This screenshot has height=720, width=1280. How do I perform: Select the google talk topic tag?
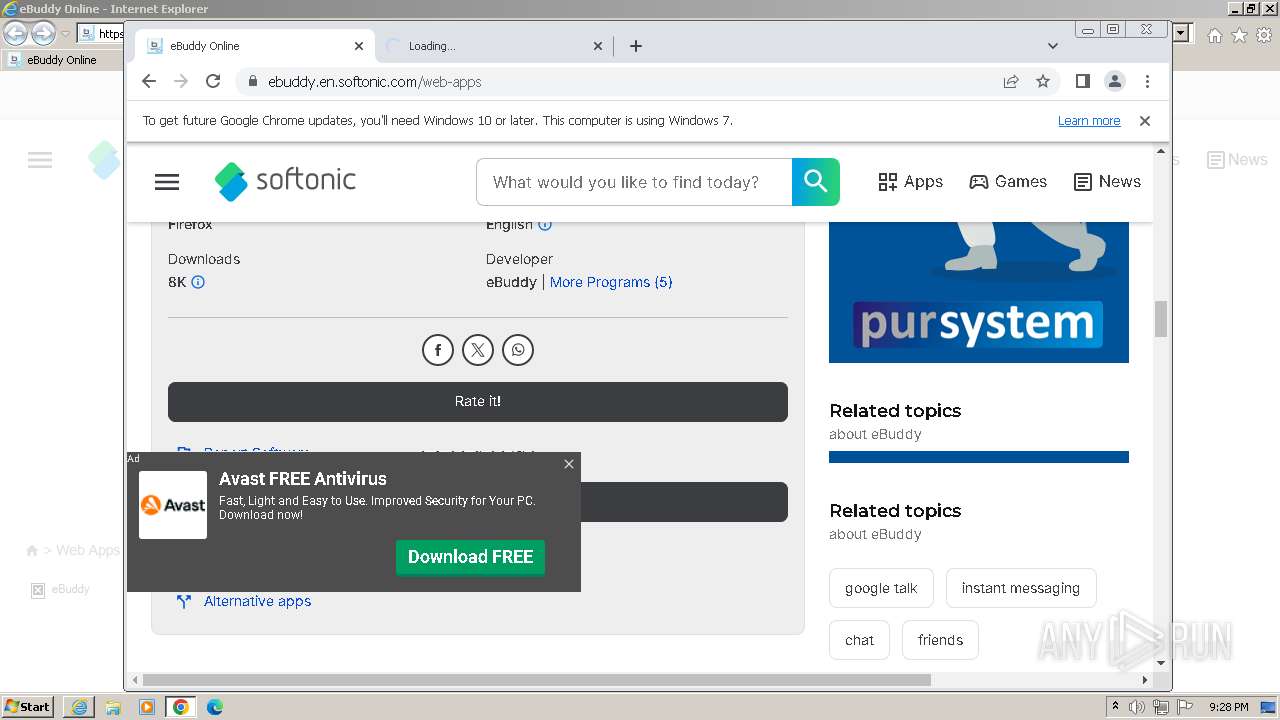coord(881,588)
